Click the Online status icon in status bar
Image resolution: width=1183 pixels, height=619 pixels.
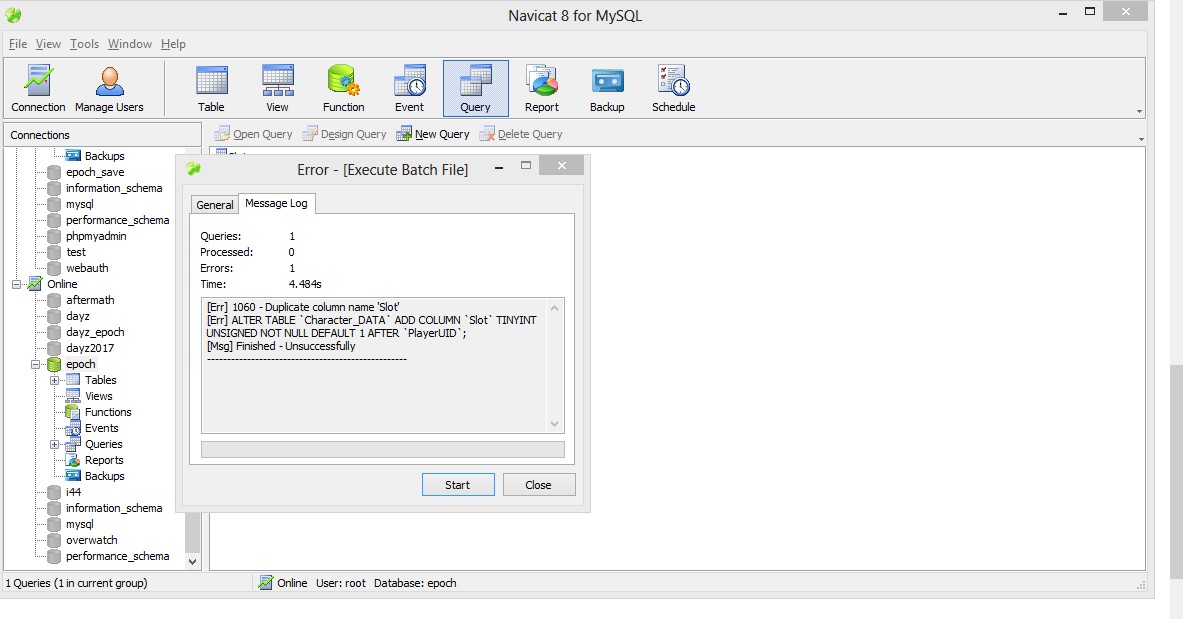coord(266,583)
